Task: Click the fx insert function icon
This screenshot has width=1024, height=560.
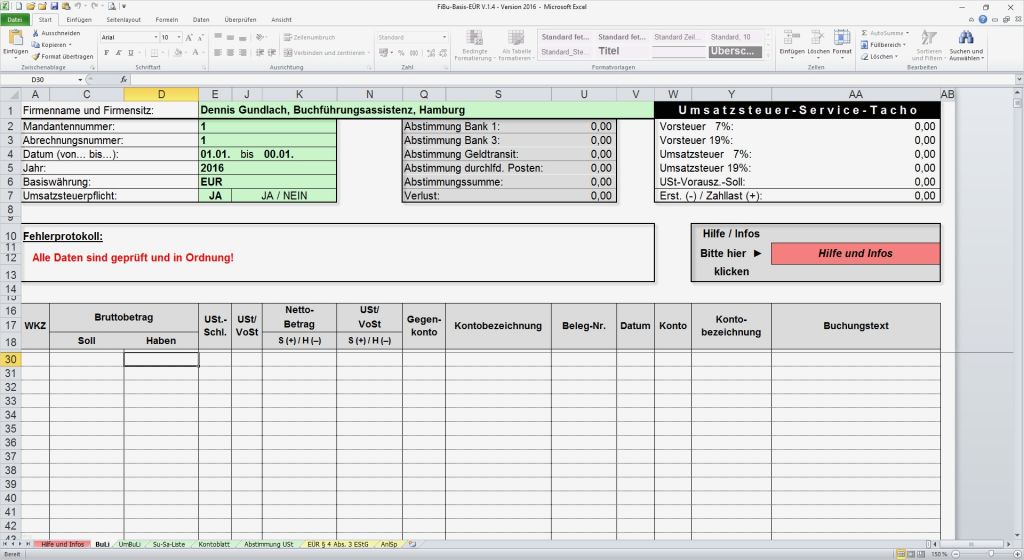Action: point(123,80)
